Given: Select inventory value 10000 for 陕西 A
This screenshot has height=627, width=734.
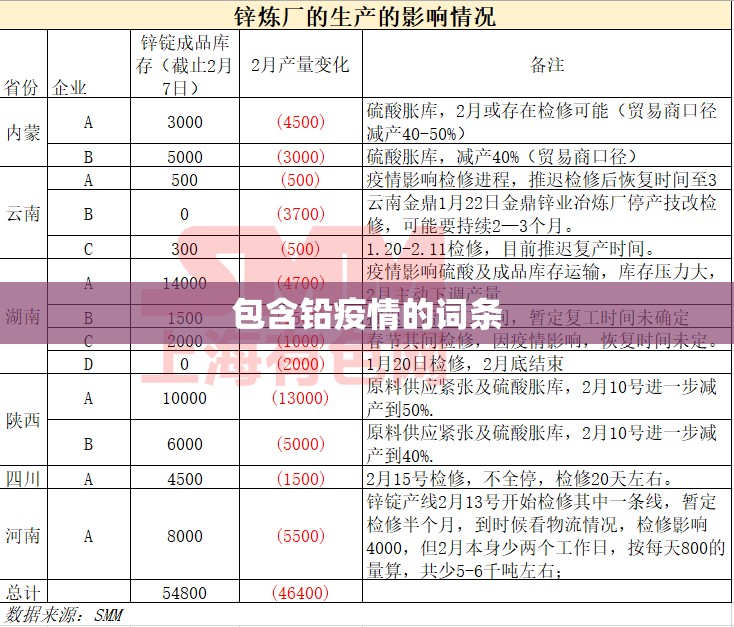Looking at the screenshot, I should tap(184, 398).
